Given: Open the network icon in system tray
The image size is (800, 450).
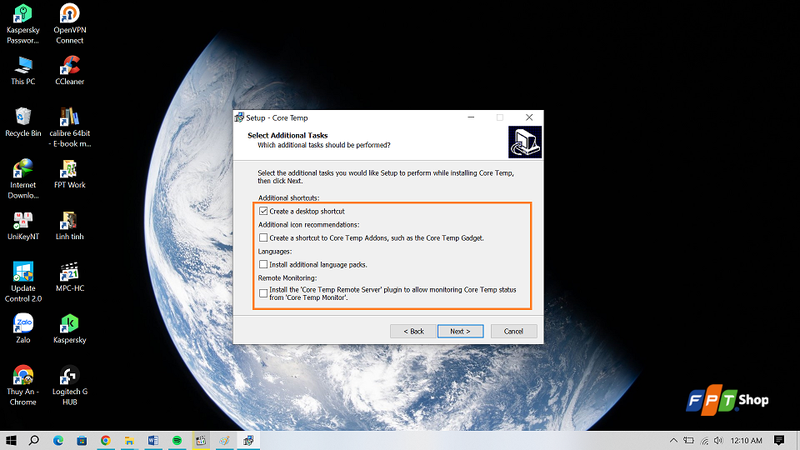Looking at the screenshot, I should [704, 440].
